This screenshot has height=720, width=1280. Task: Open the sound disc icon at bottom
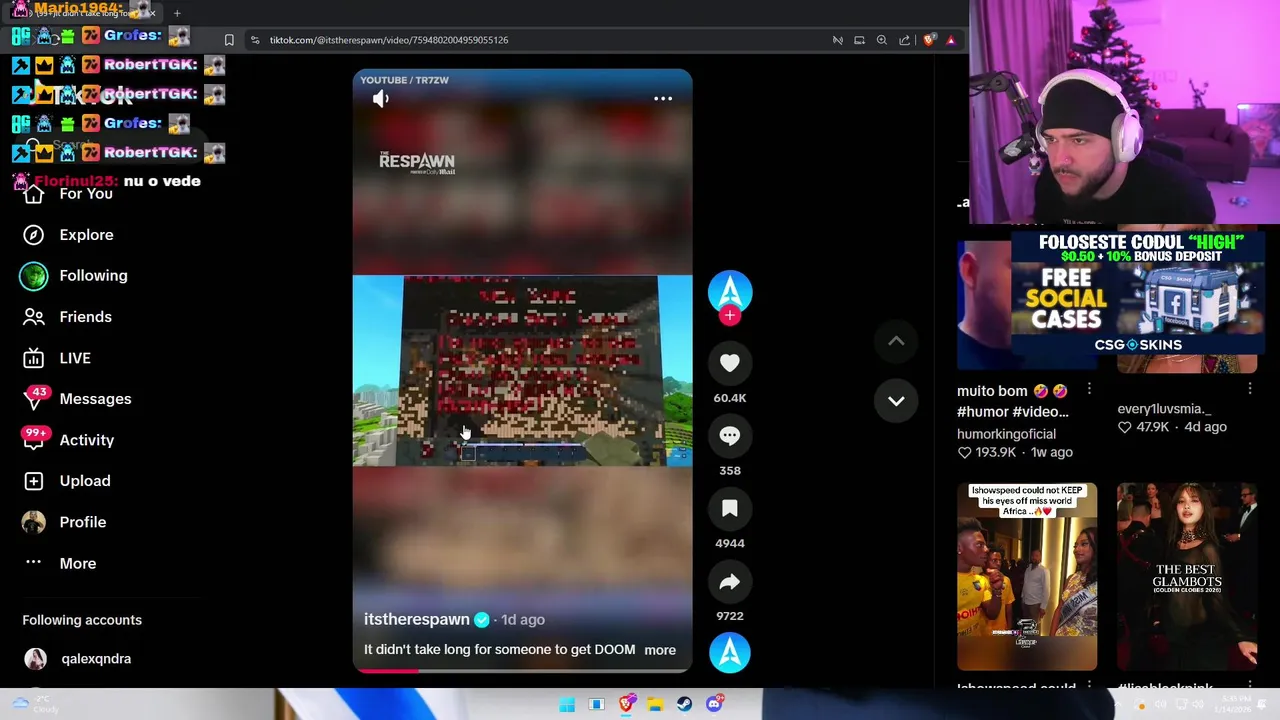point(730,653)
